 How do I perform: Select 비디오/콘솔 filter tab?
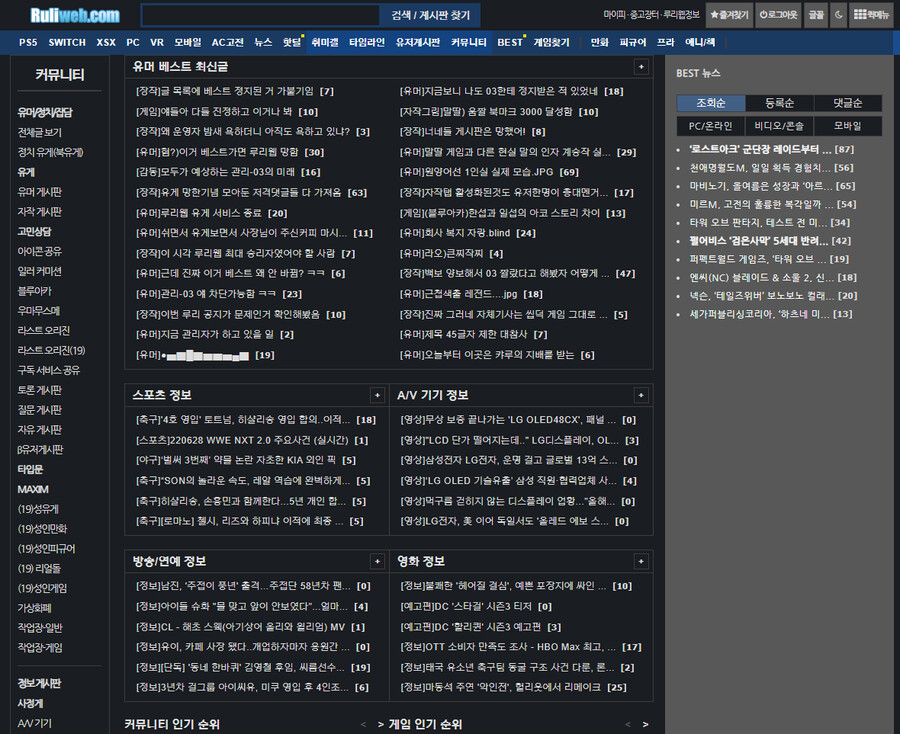(779, 126)
